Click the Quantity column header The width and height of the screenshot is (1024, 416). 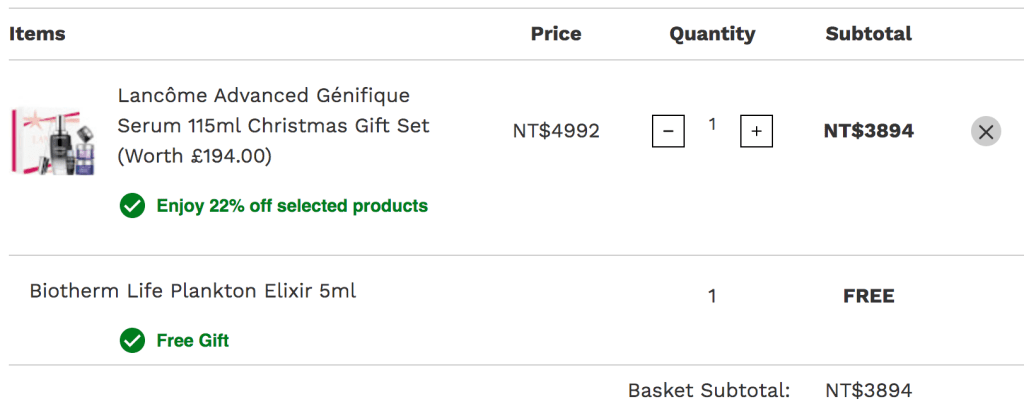pos(712,34)
